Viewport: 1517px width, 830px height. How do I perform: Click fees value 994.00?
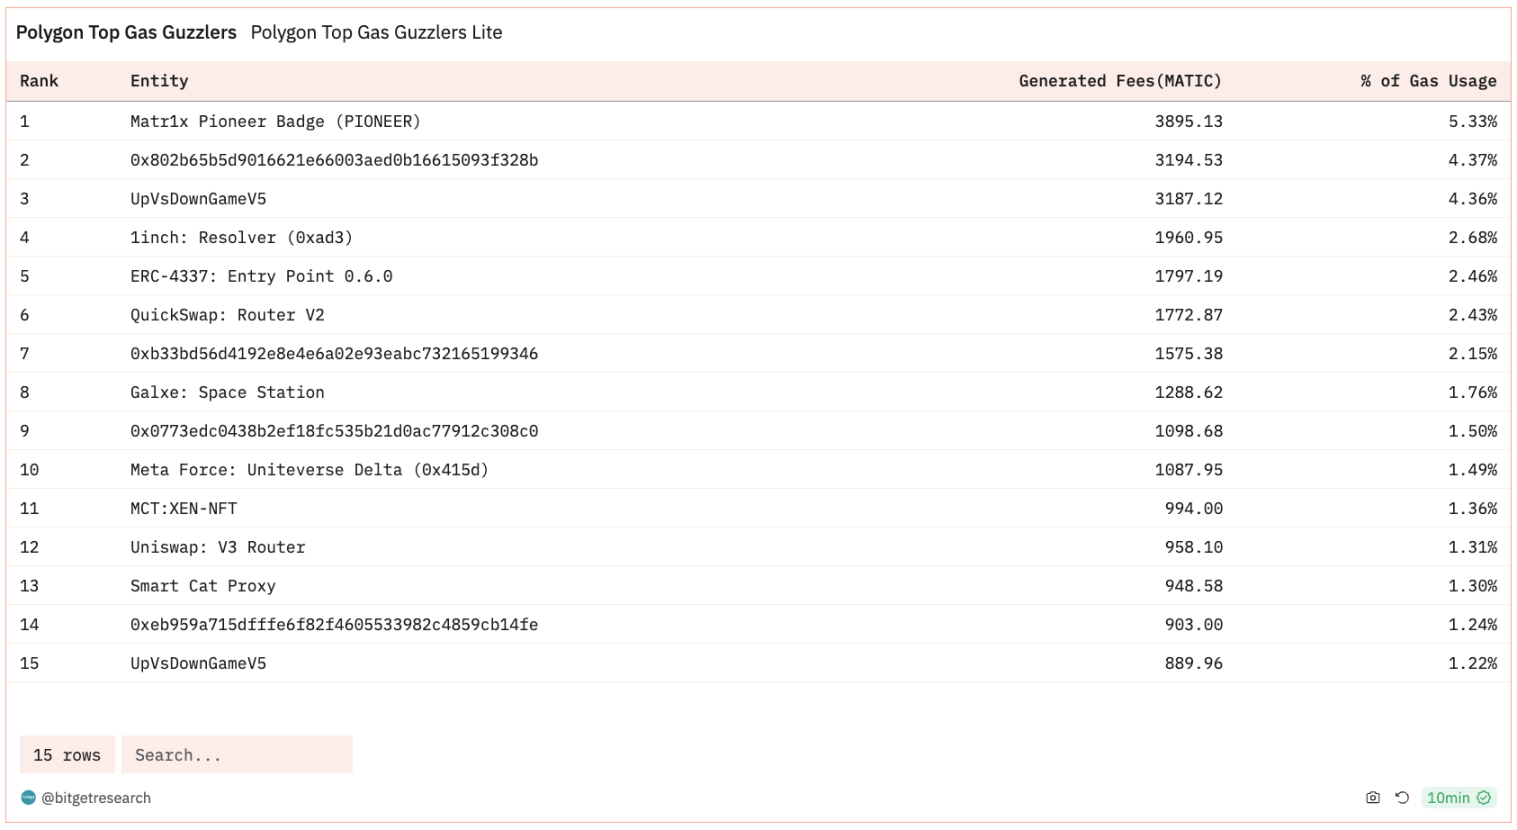1193,508
